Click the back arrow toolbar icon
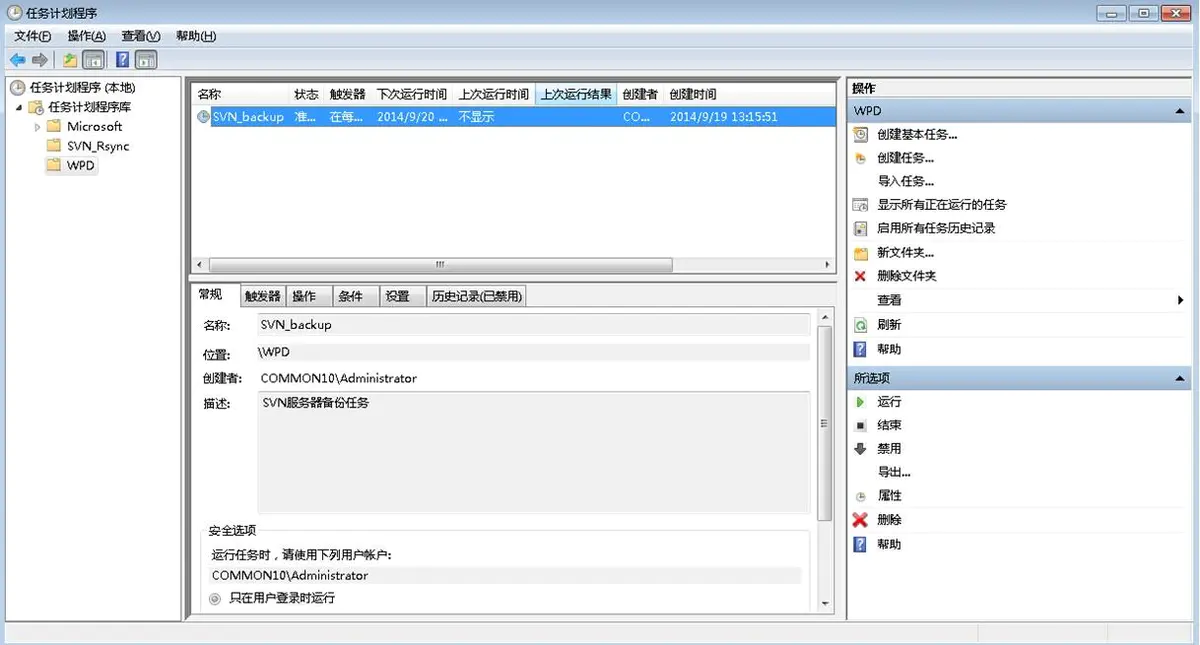Viewport: 1200px width, 645px height. point(17,60)
